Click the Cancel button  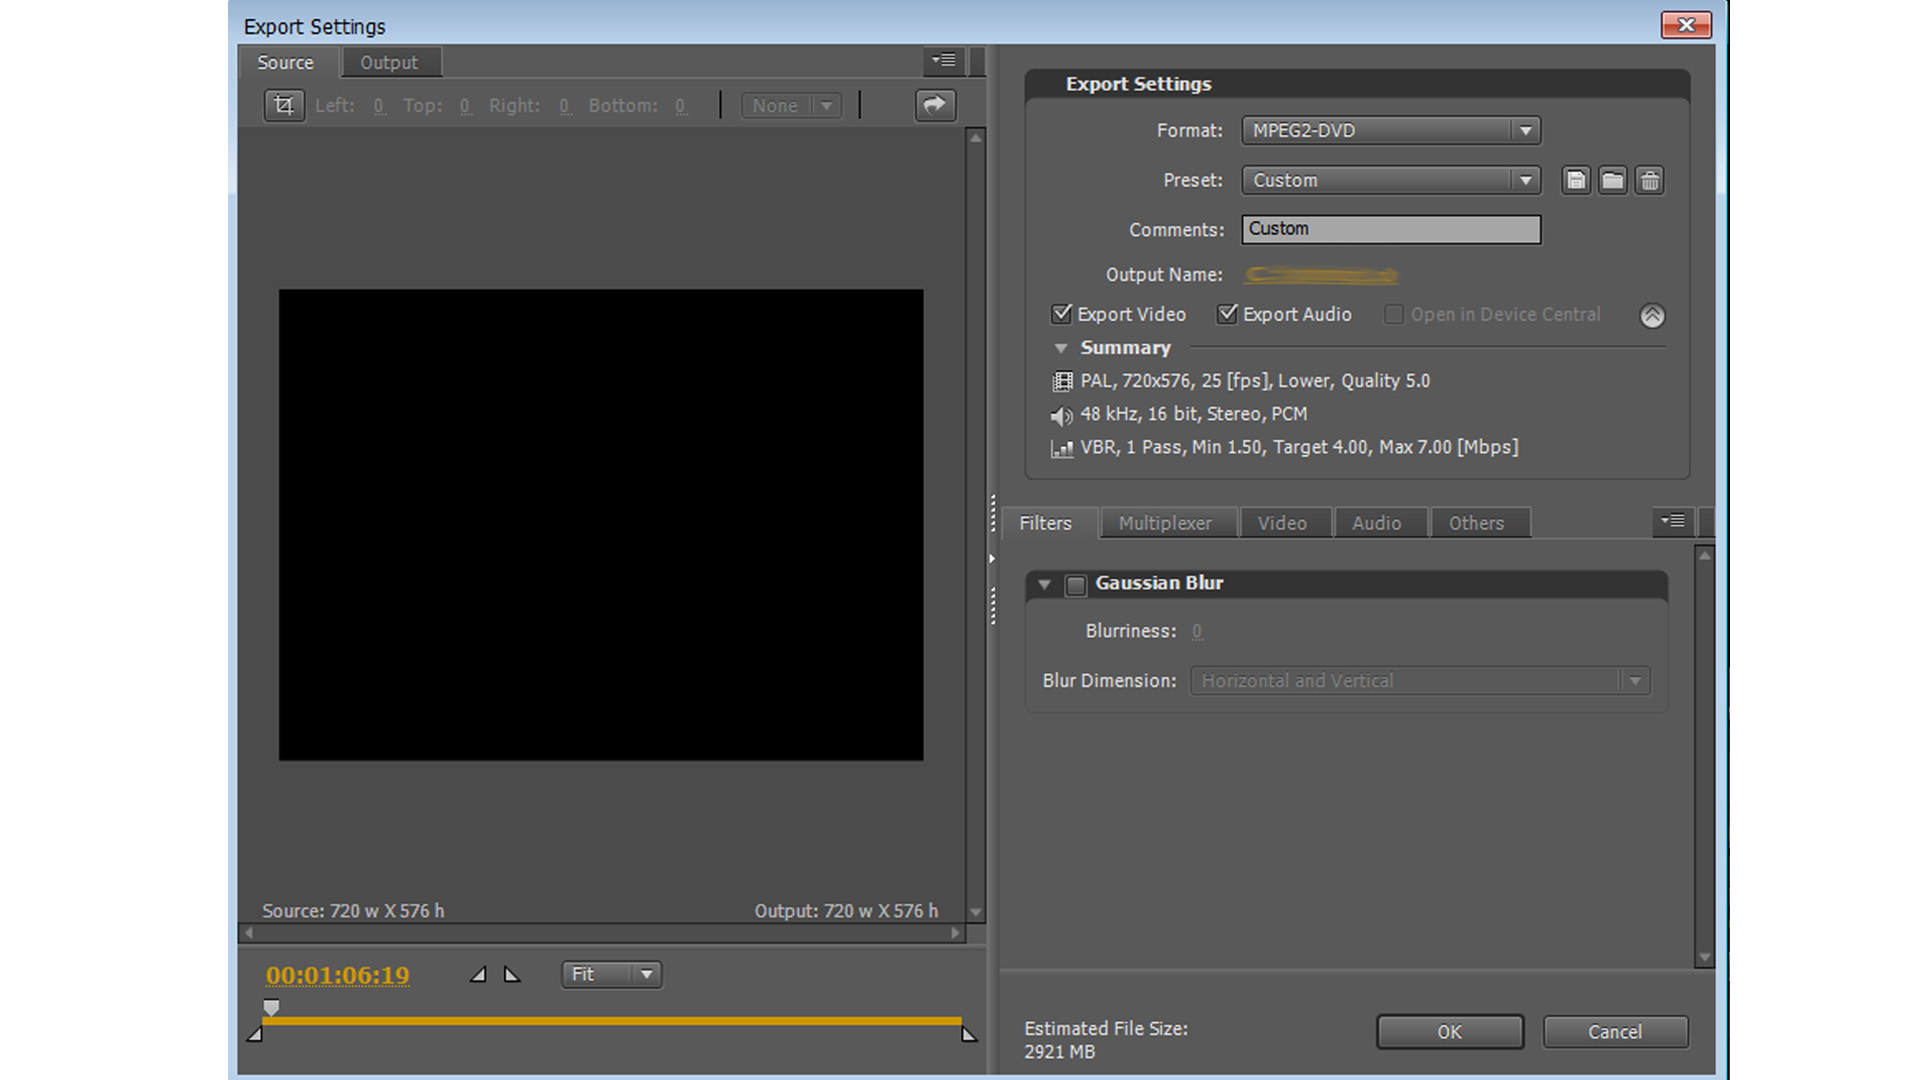pos(1614,1032)
